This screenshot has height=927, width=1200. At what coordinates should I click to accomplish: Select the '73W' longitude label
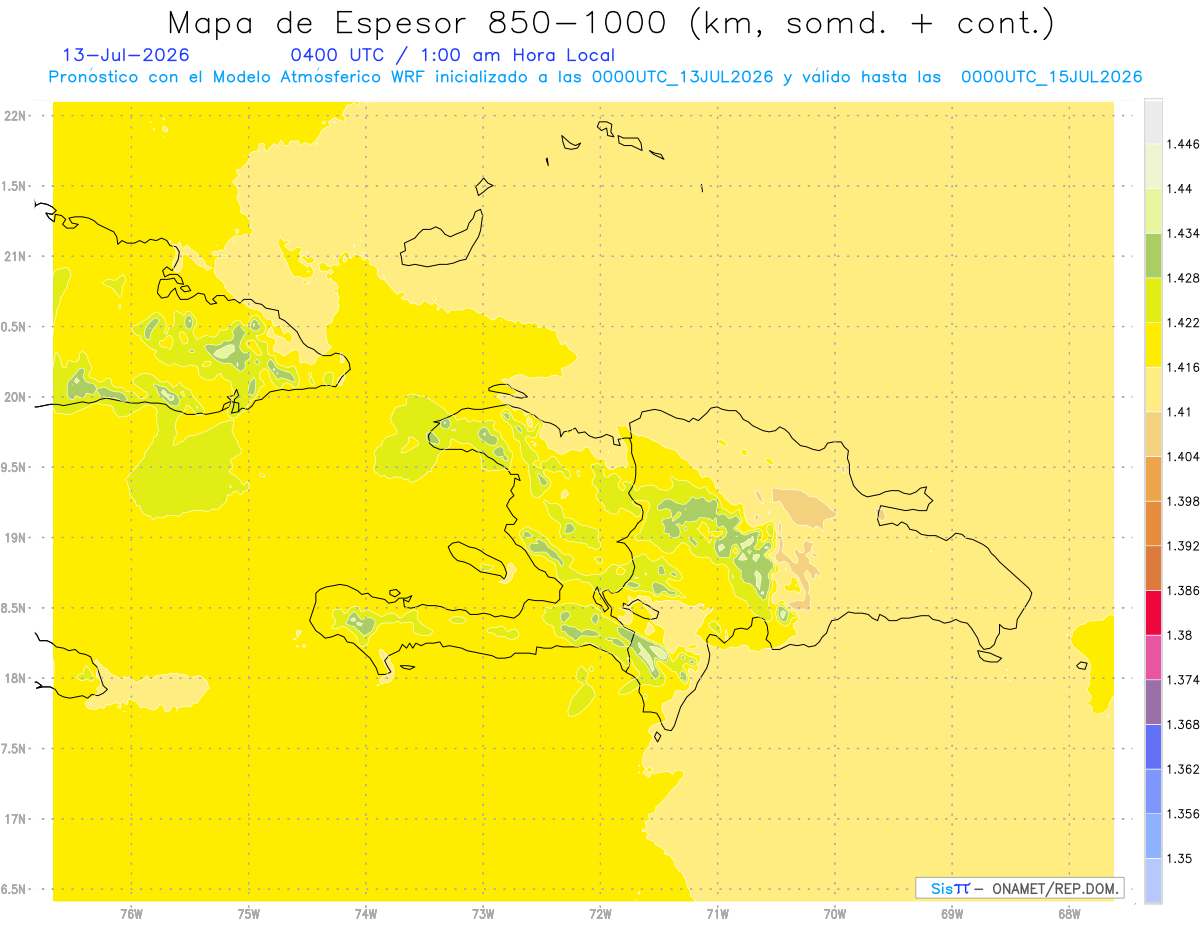(x=483, y=914)
